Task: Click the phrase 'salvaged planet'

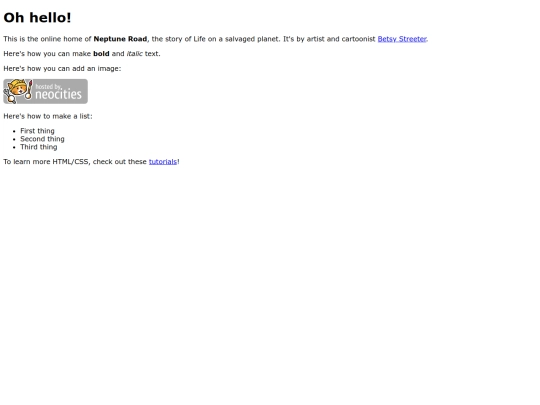Action: tap(252, 39)
